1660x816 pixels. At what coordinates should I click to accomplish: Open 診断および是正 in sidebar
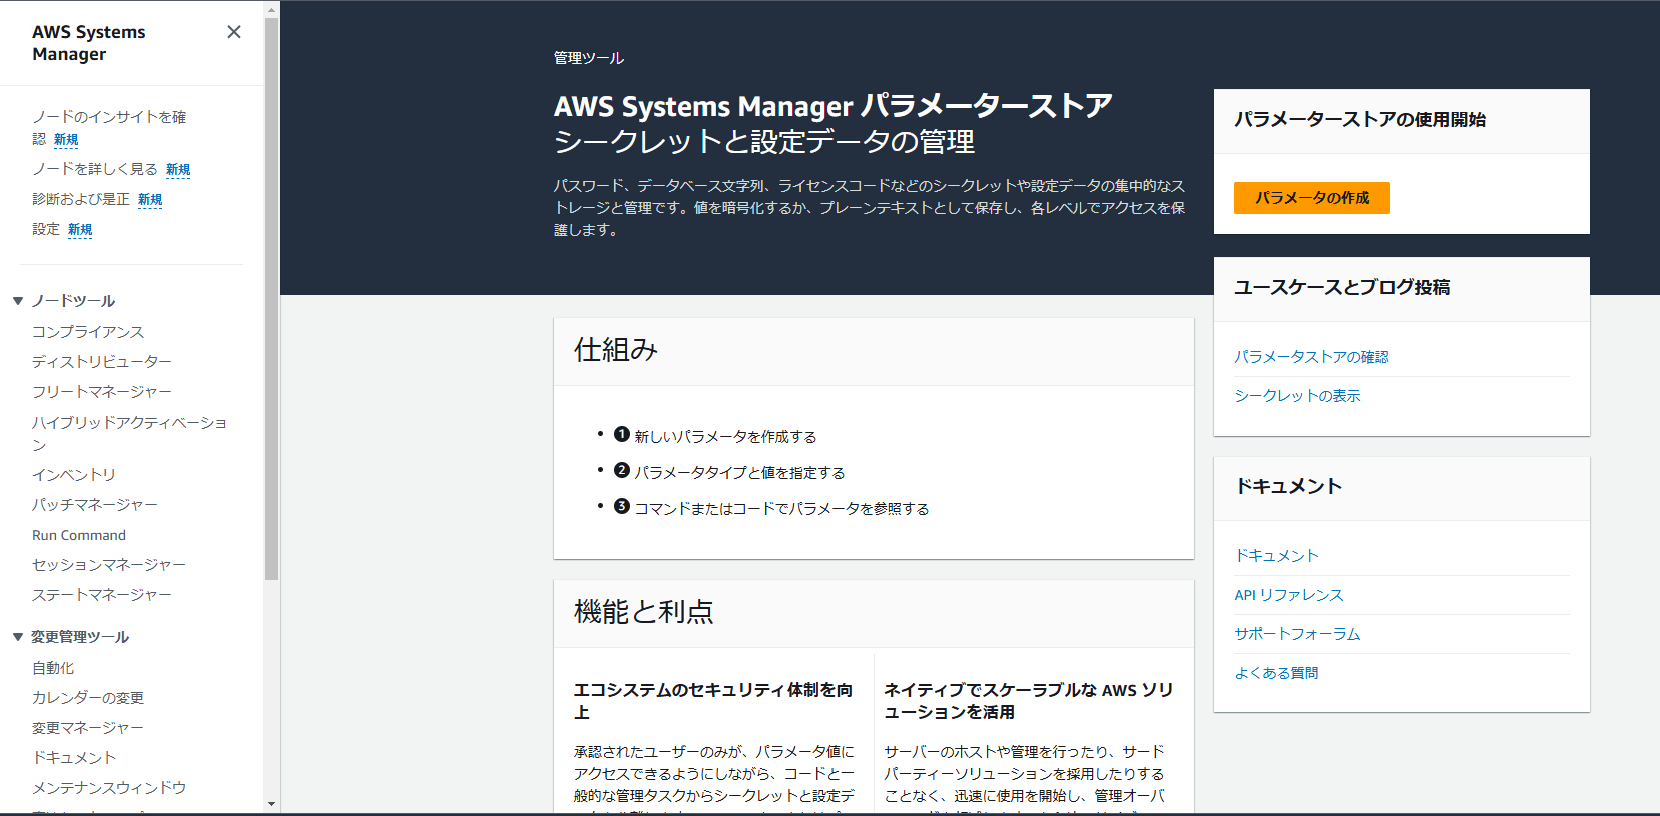coord(81,199)
